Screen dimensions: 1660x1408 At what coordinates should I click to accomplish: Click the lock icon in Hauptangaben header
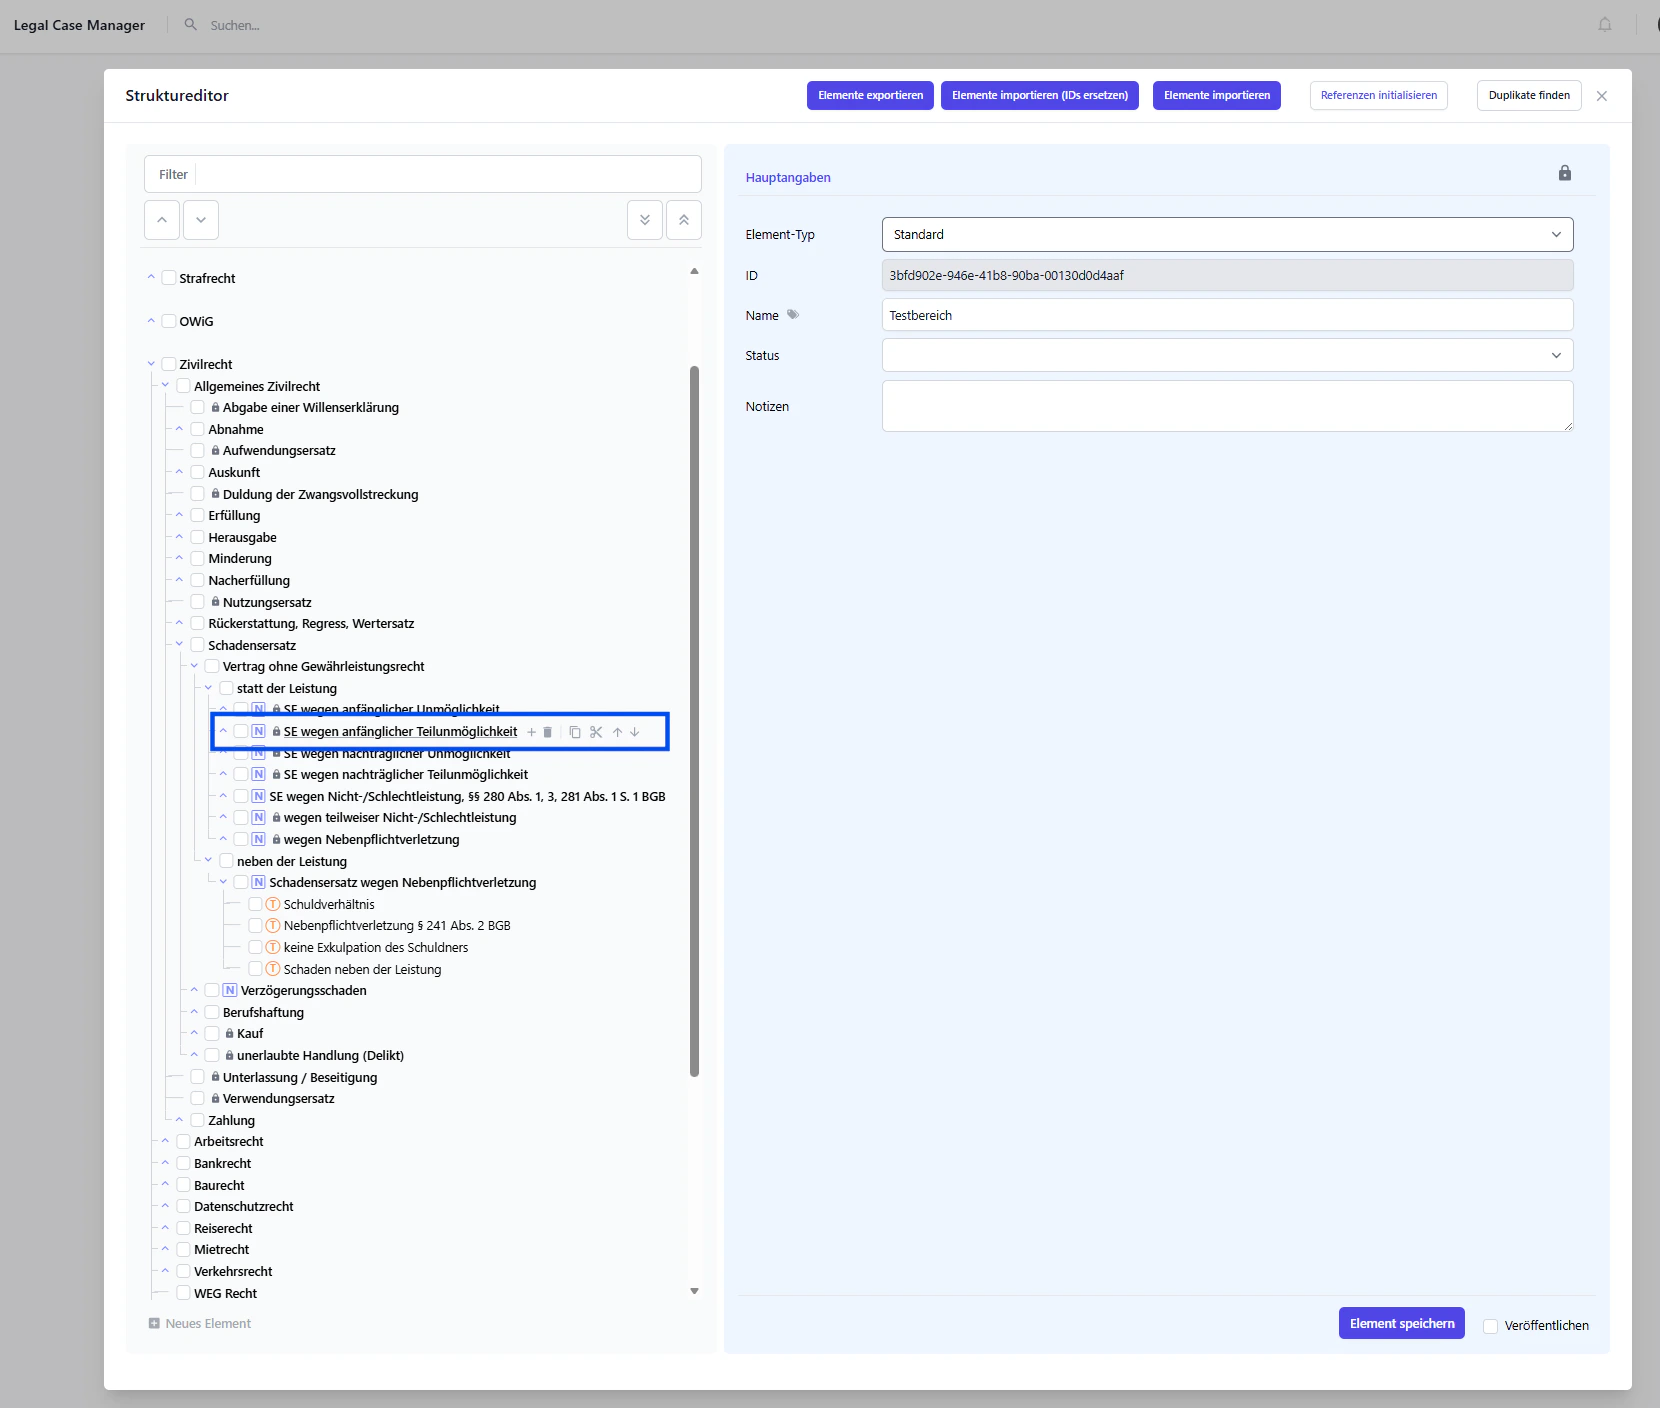point(1565,173)
